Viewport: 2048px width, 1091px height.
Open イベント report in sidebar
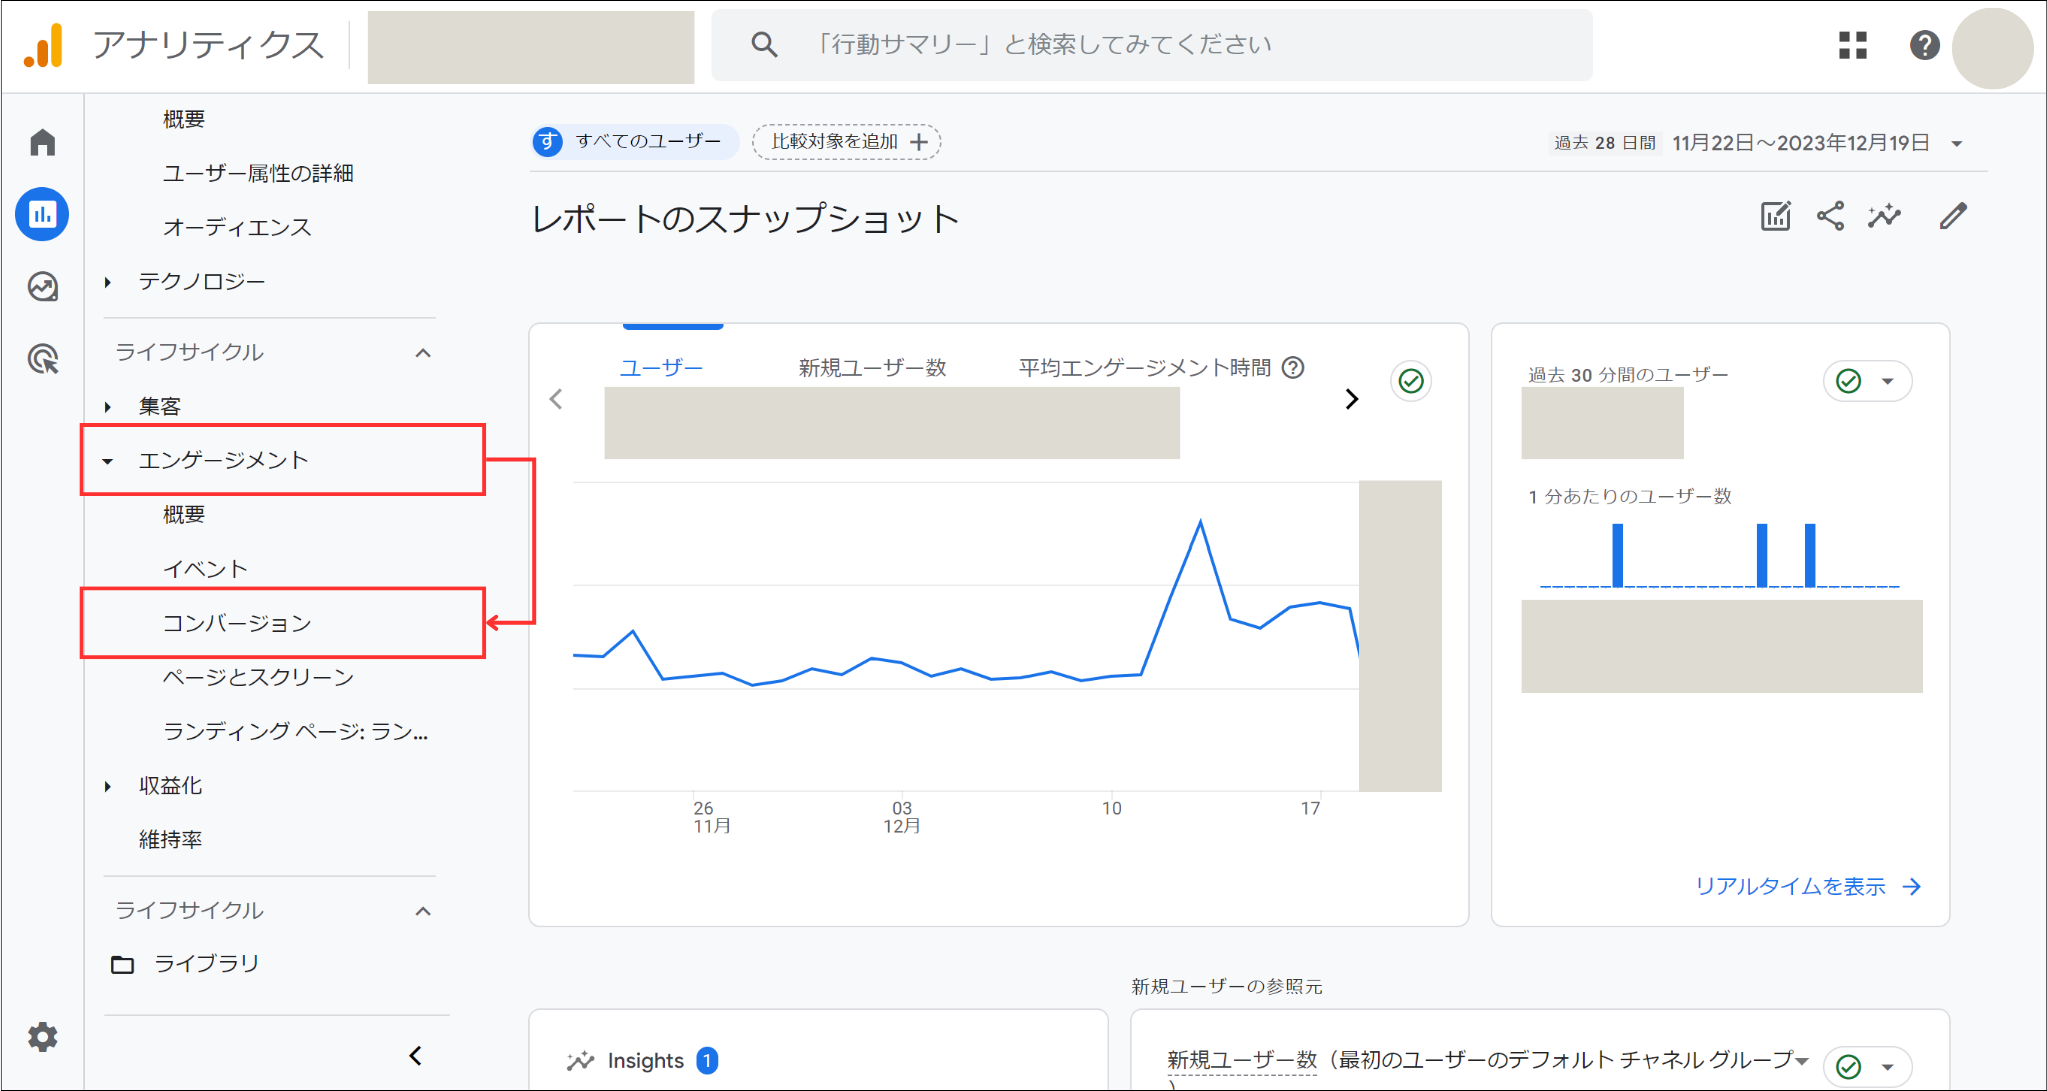[x=205, y=569]
